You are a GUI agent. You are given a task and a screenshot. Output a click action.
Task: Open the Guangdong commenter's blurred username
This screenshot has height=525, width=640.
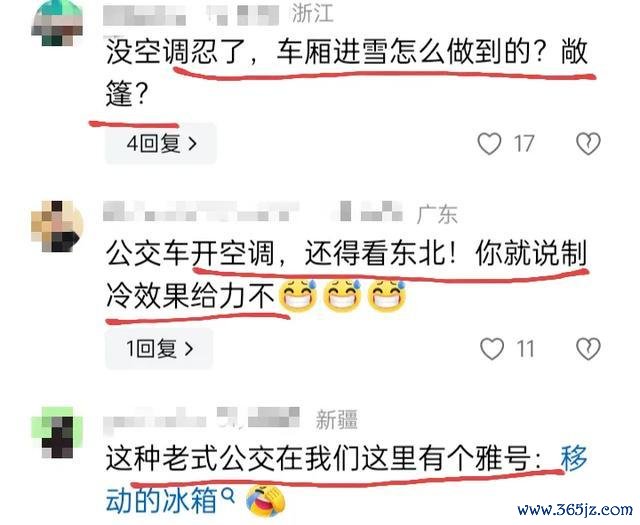point(253,211)
